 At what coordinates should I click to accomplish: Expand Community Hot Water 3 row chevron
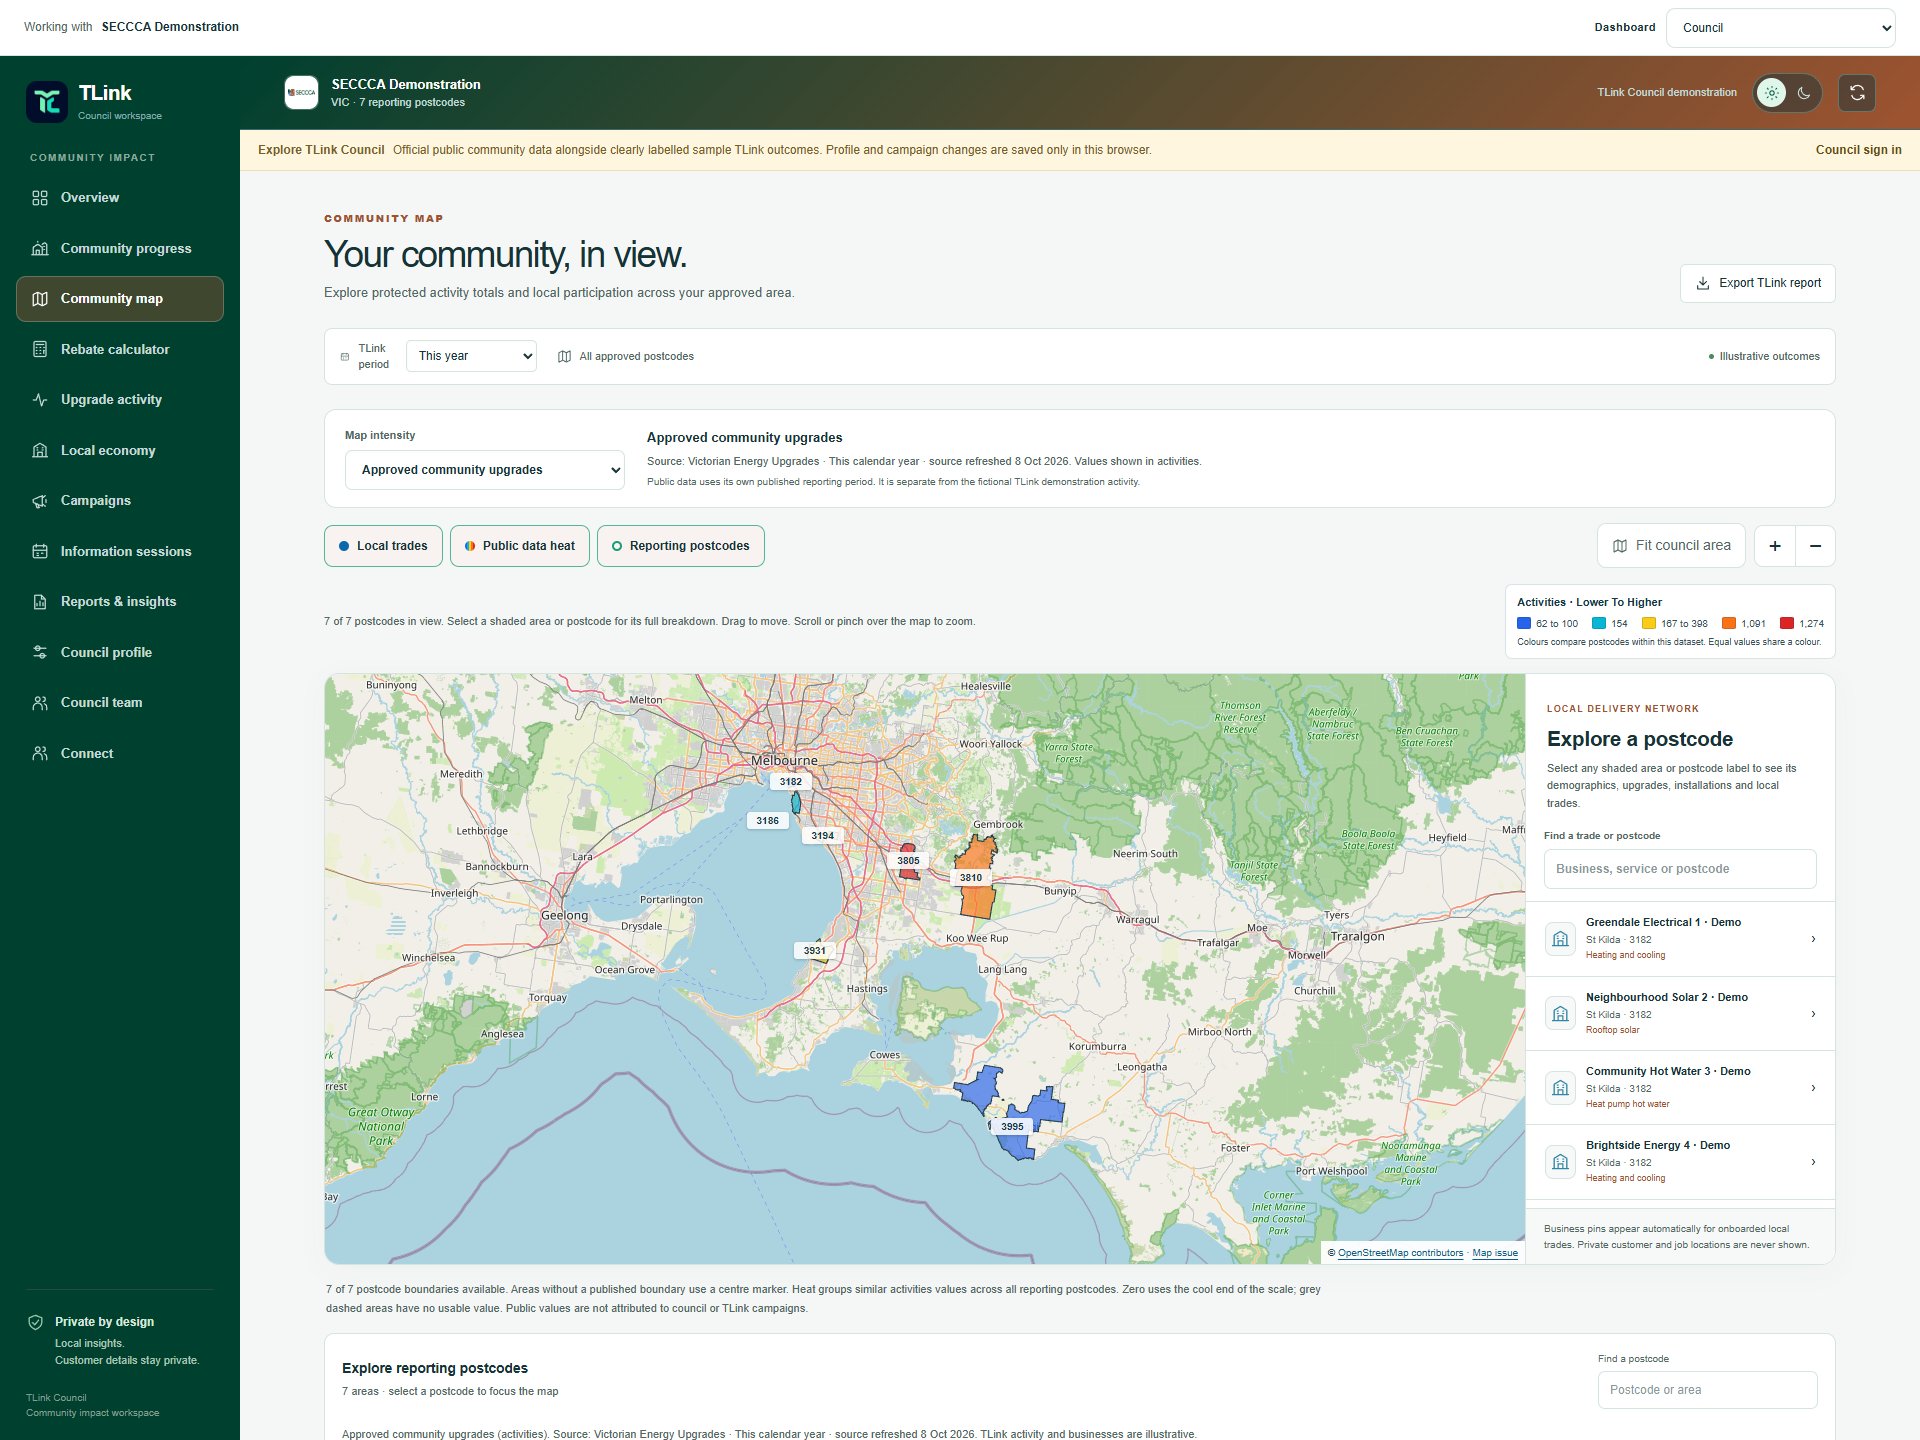point(1813,1088)
